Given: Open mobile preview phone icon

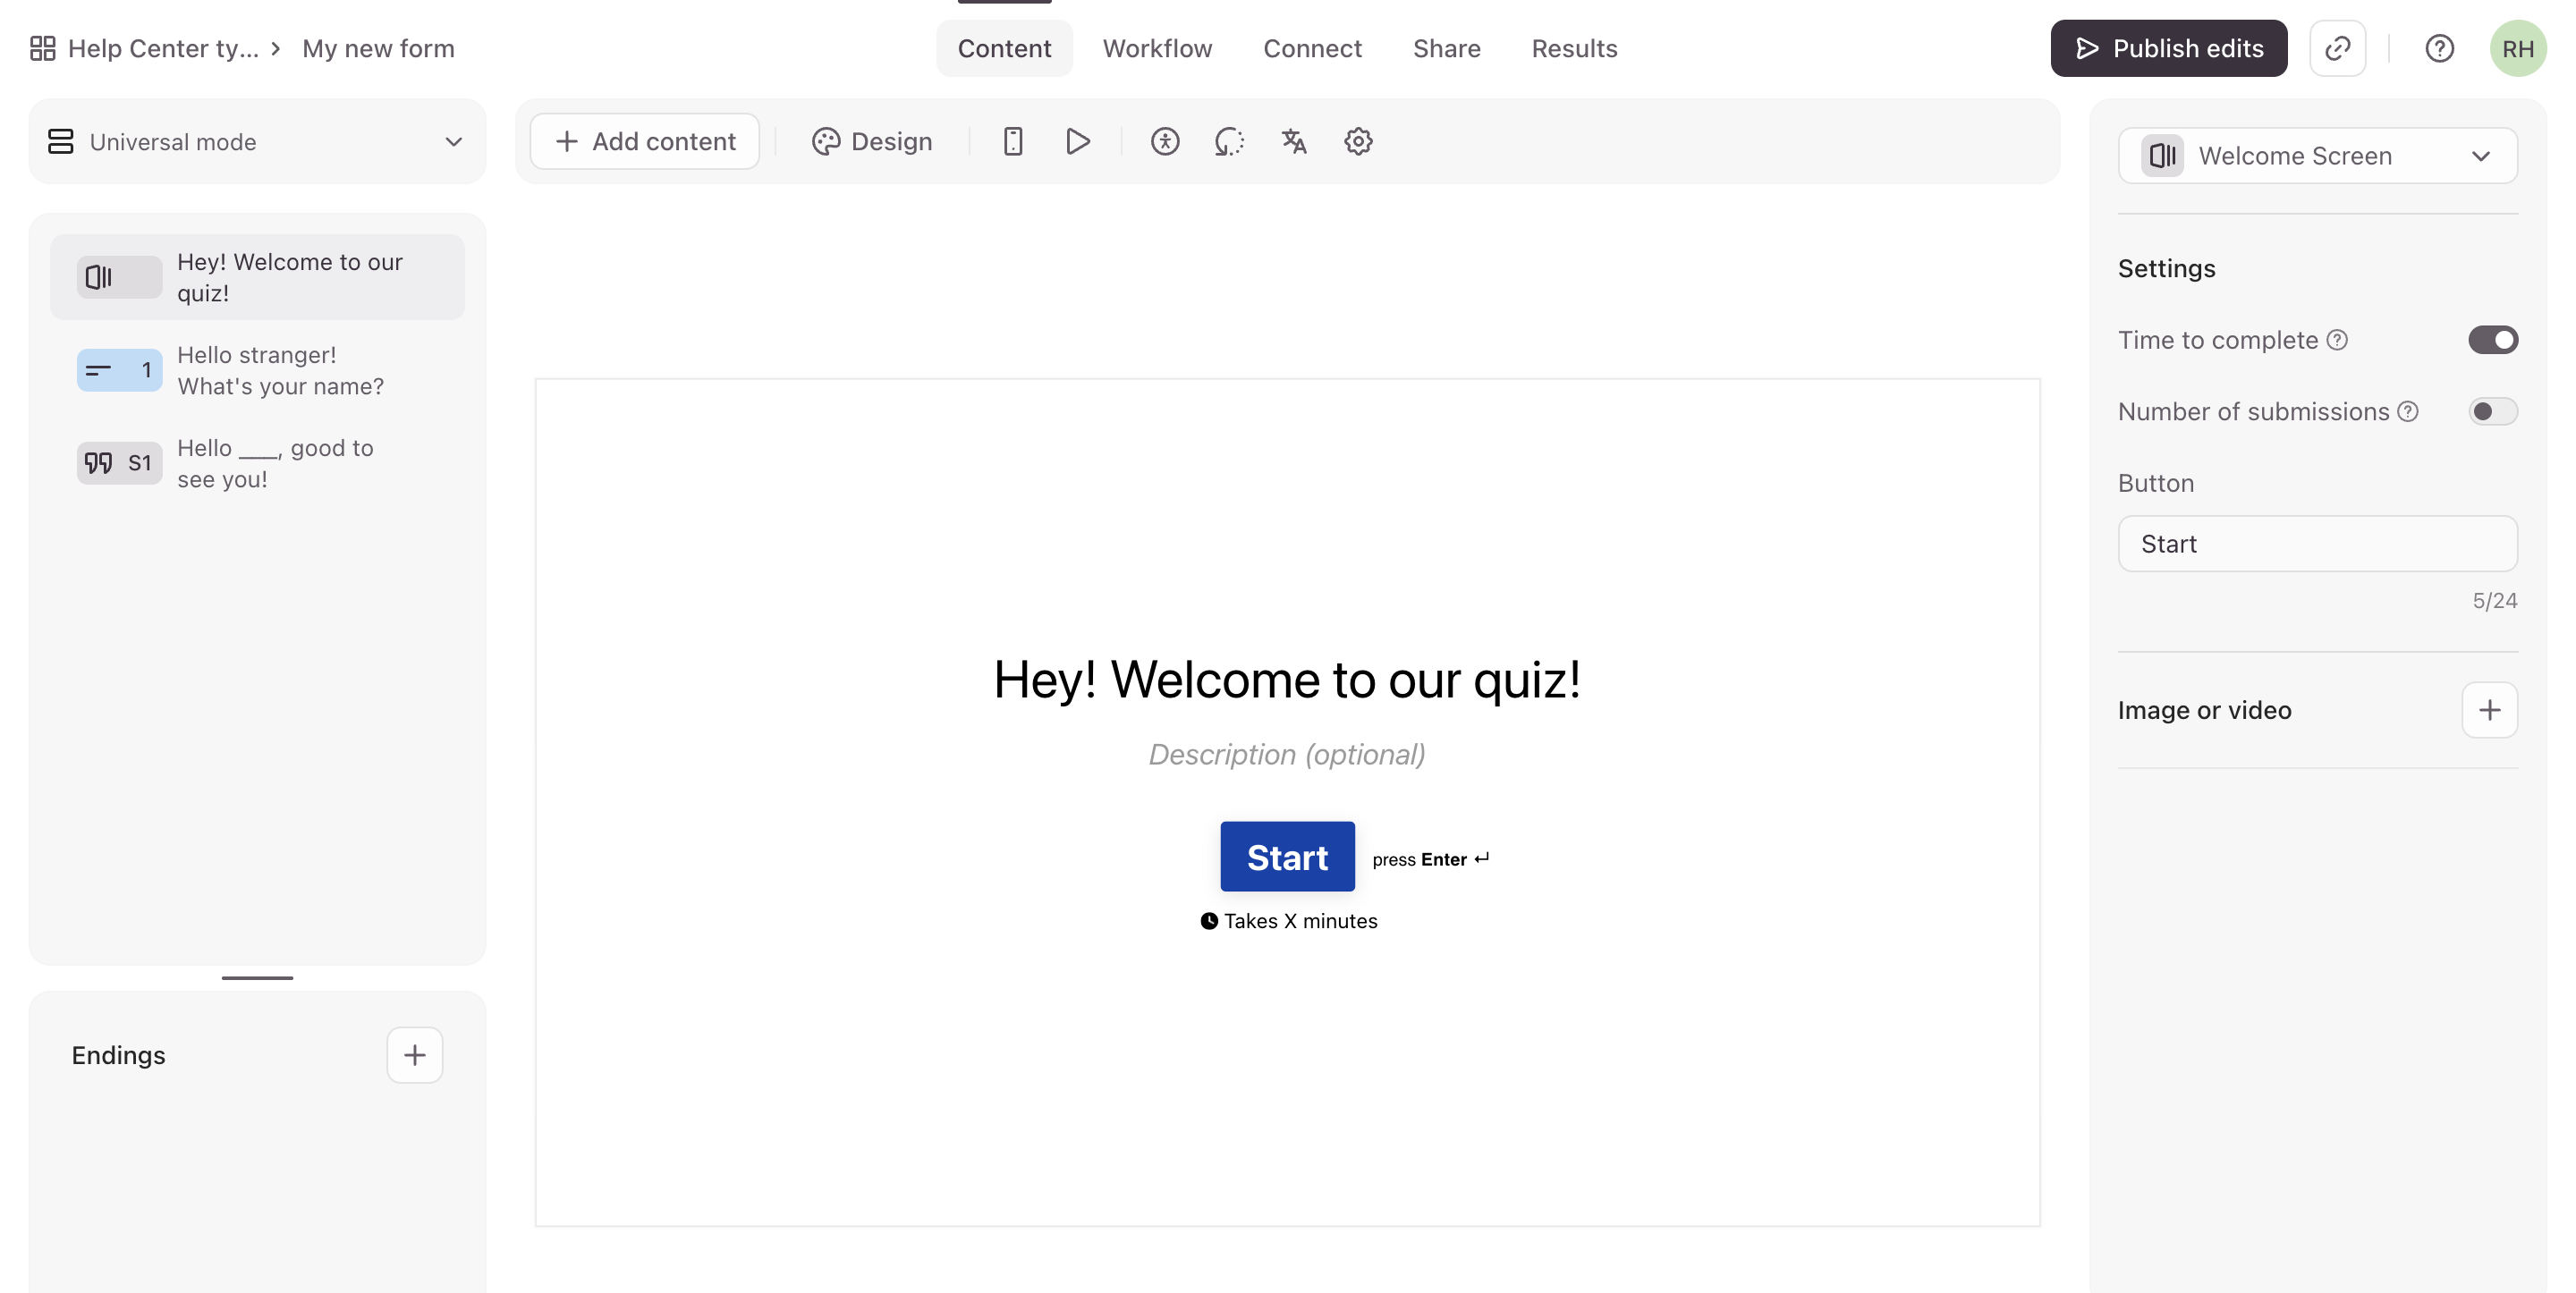Looking at the screenshot, I should point(1013,141).
